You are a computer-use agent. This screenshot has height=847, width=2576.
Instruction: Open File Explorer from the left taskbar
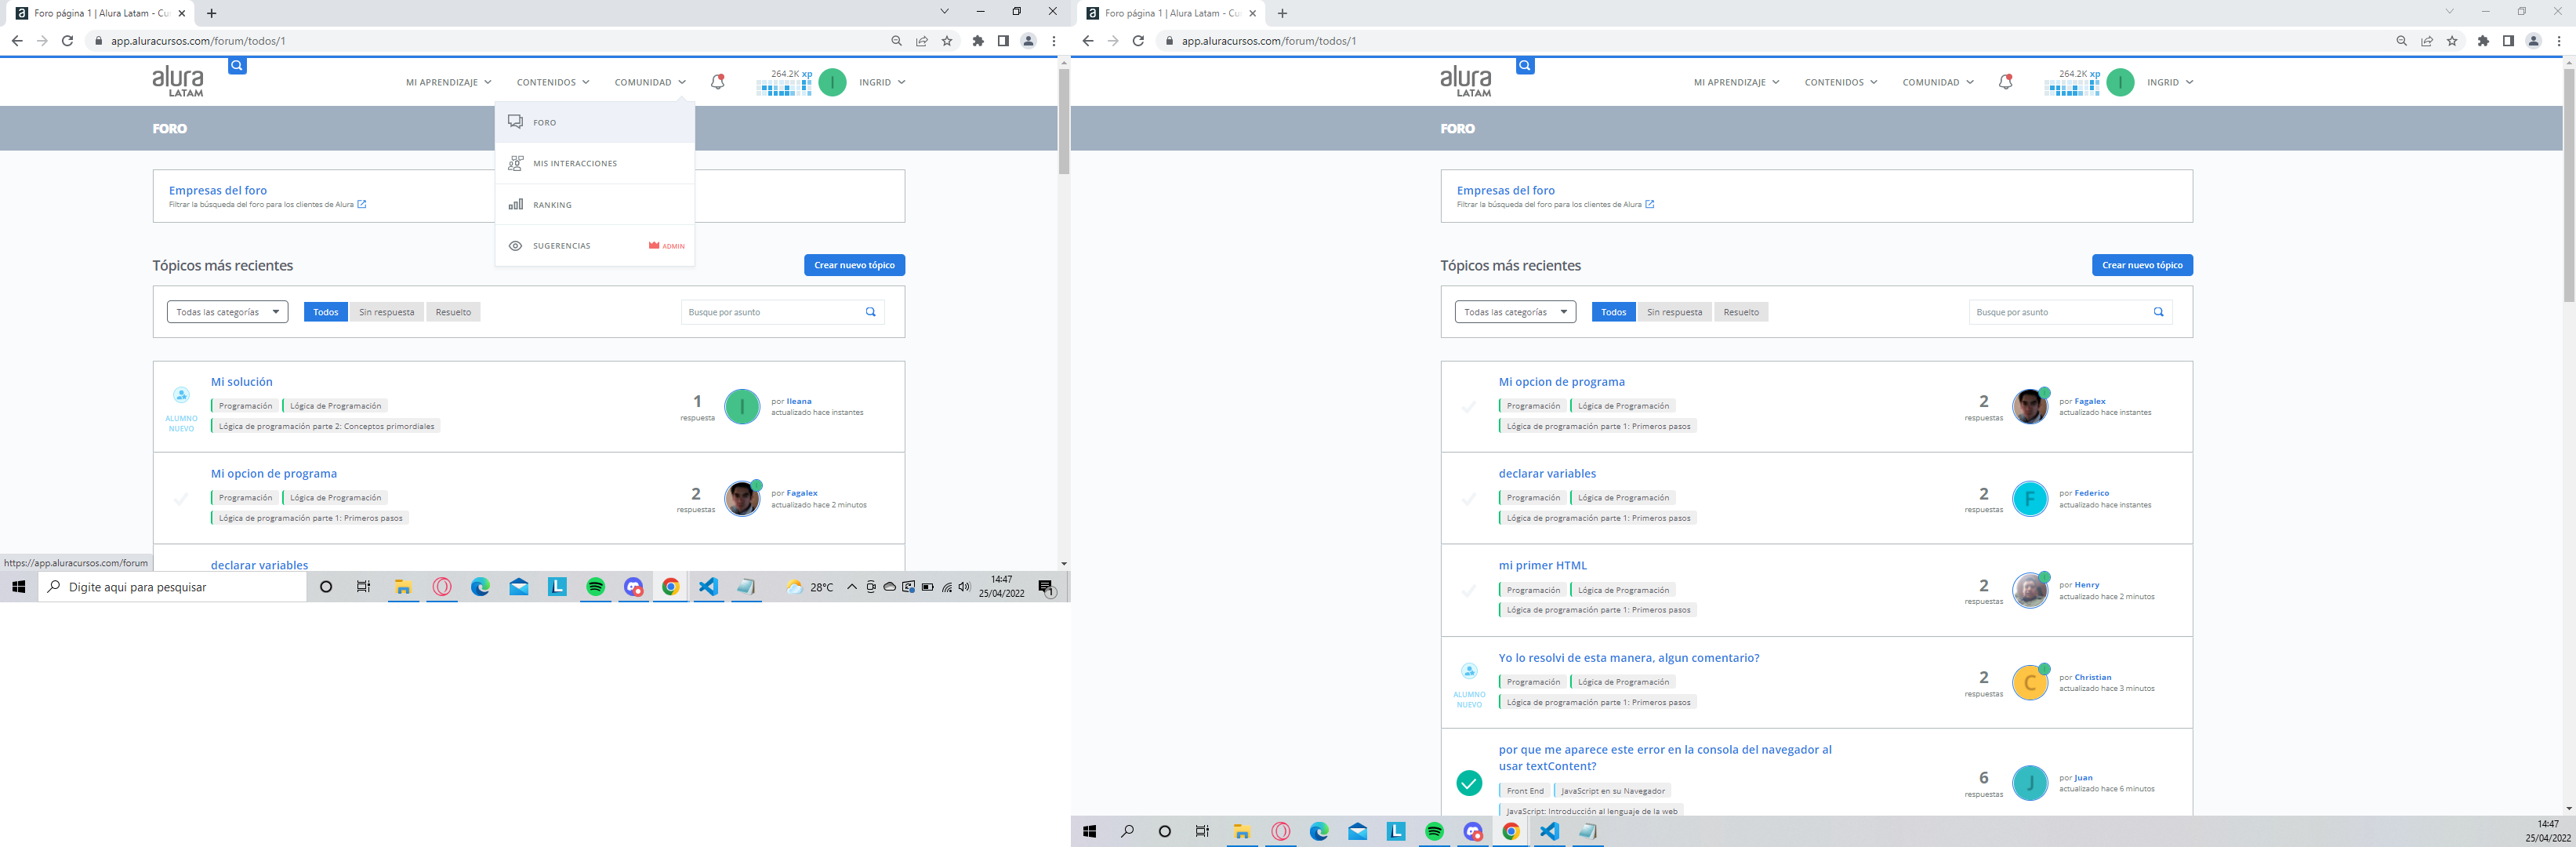pos(403,587)
